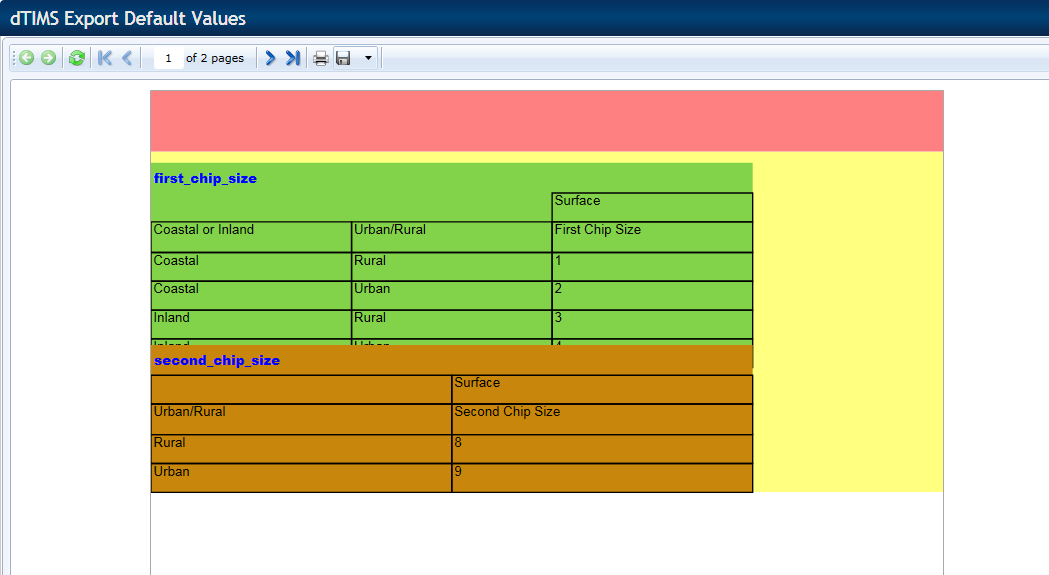Click the save/export disk icon
Image resolution: width=1049 pixels, height=575 pixels.
pyautogui.click(x=343, y=58)
